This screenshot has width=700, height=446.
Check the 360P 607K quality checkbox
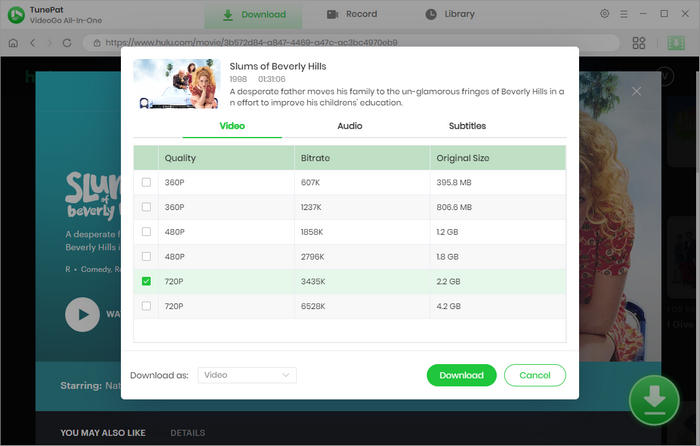pos(147,182)
